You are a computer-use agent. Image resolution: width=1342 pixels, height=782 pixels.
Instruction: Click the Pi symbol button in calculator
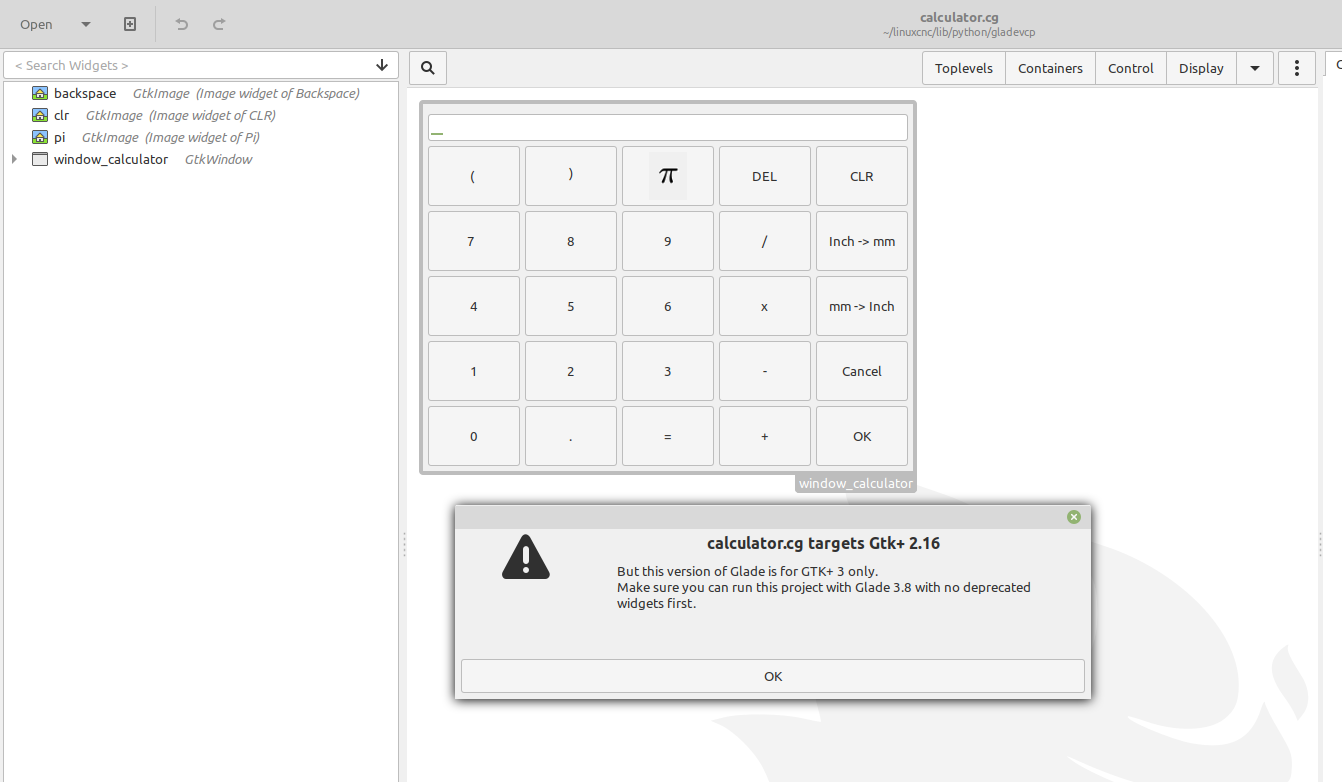[x=667, y=176]
